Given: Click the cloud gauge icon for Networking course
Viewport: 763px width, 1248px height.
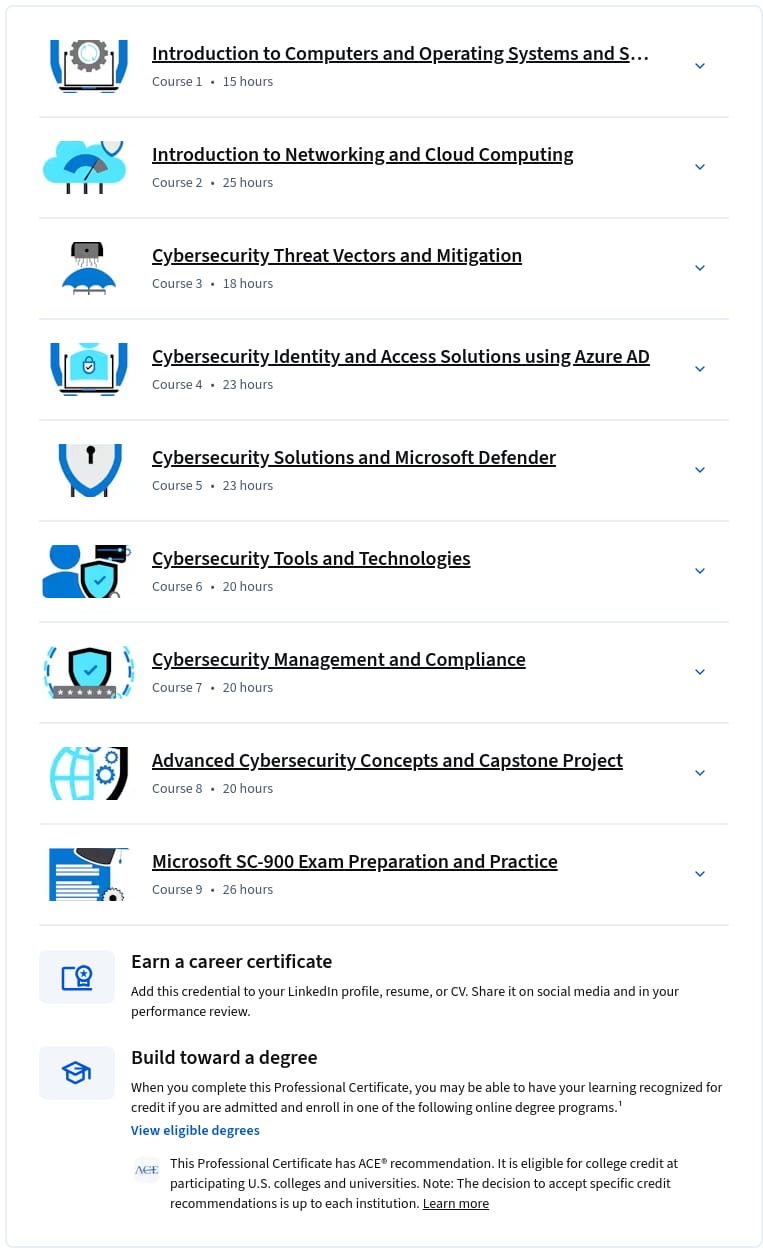Looking at the screenshot, I should click(85, 167).
